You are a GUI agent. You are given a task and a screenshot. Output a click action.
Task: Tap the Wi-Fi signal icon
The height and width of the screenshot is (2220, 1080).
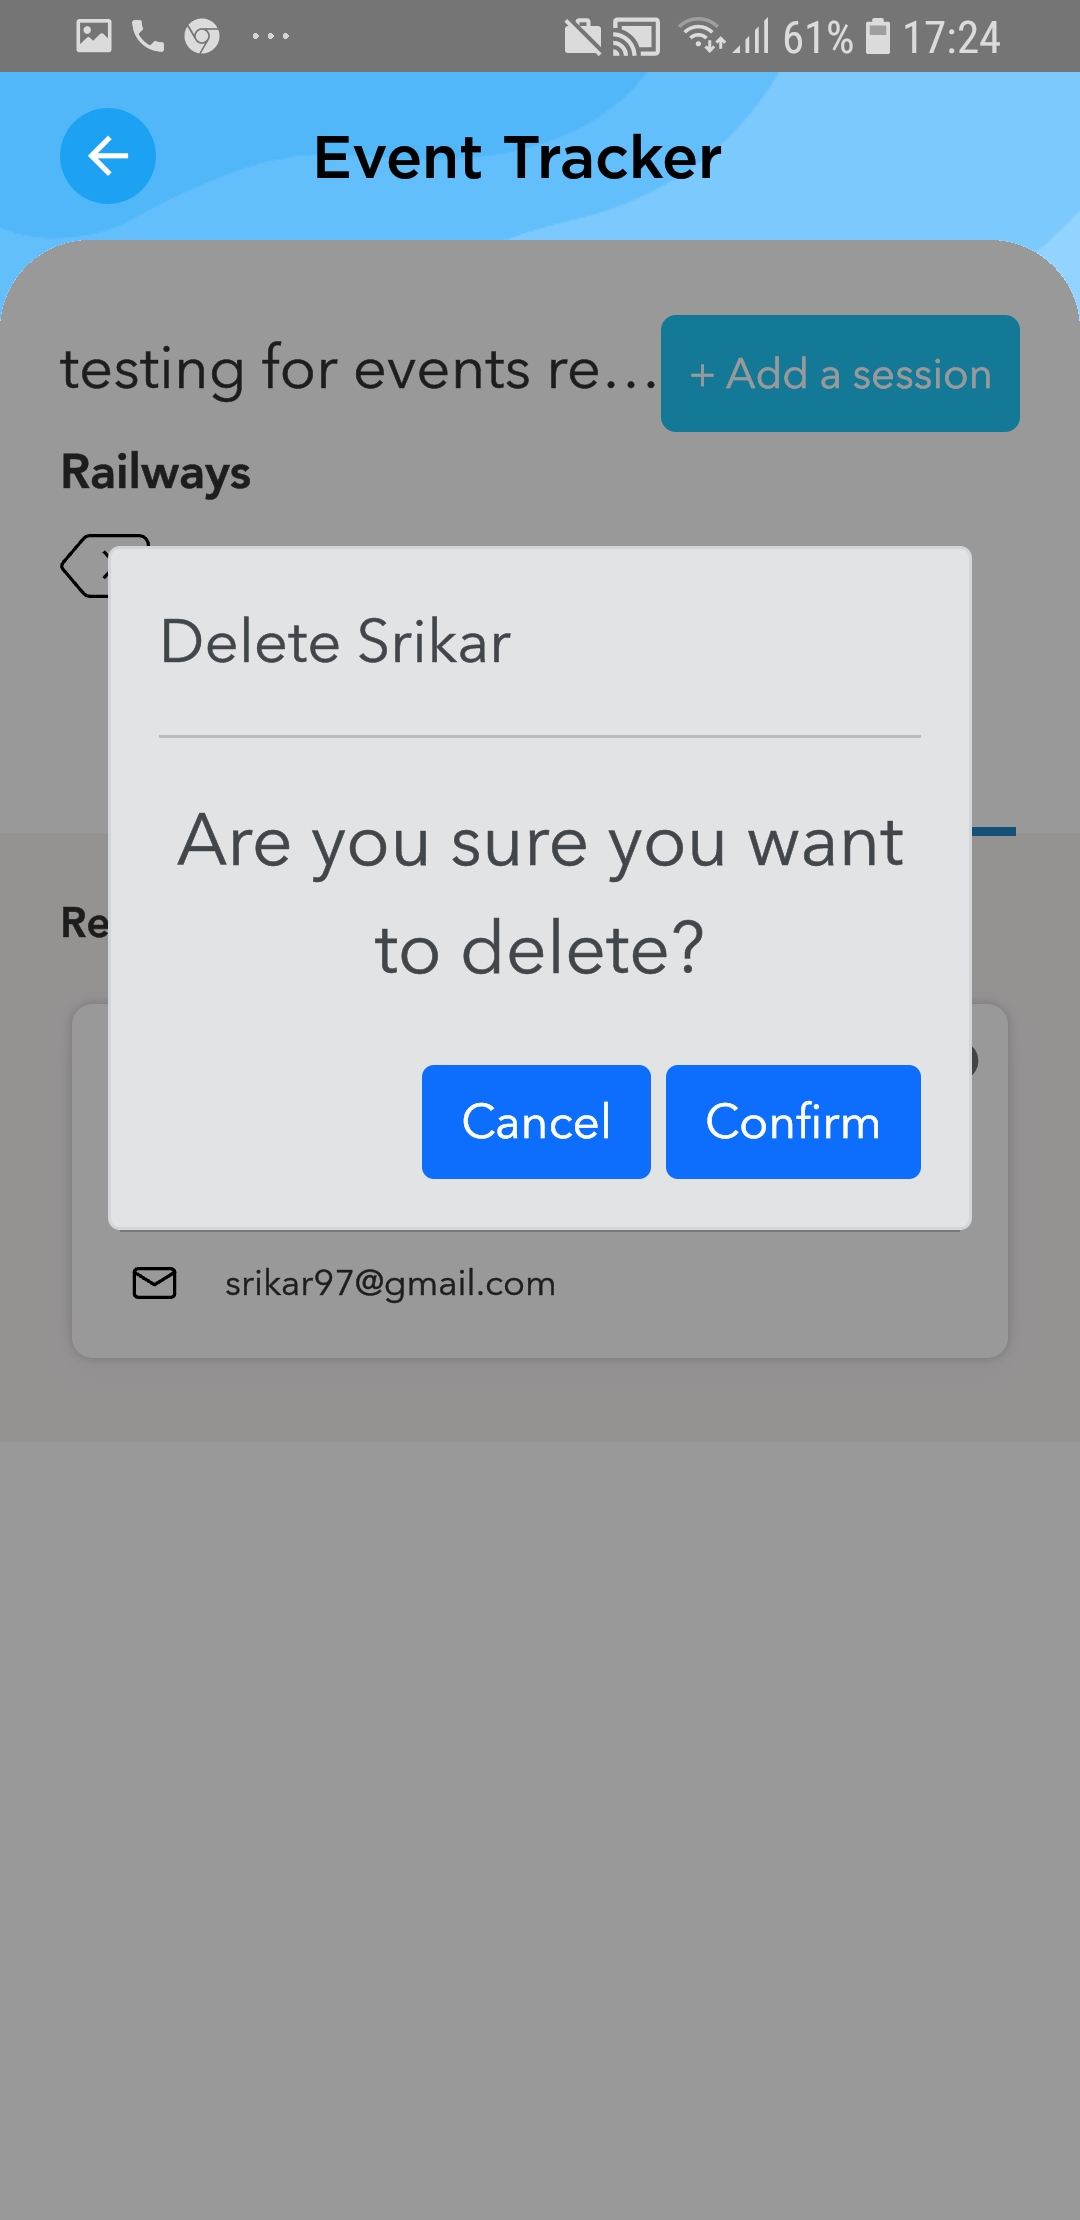703,37
